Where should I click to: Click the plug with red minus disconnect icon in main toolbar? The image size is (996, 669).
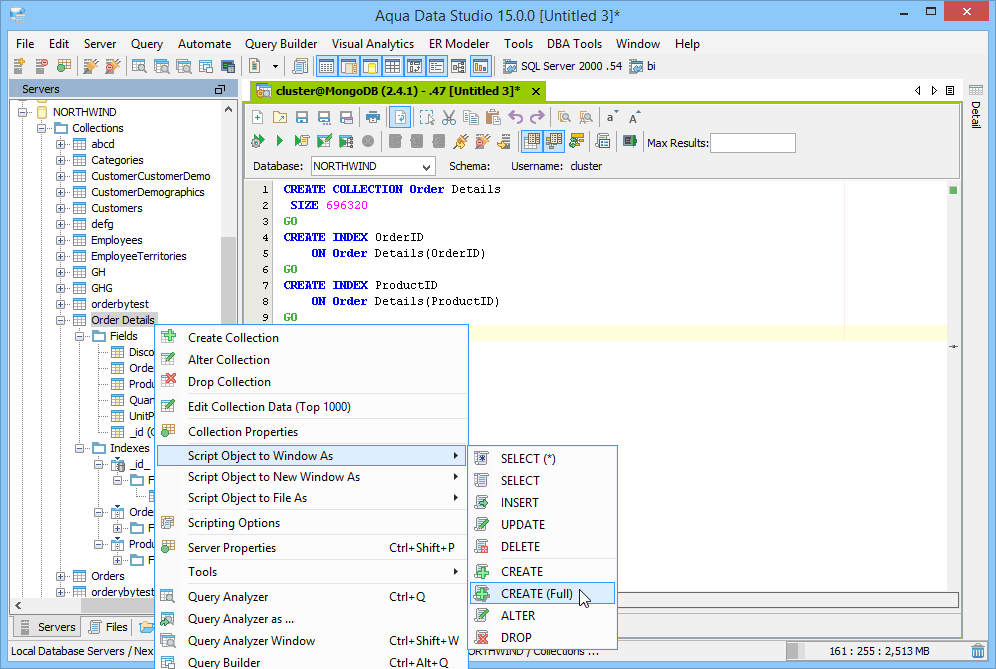(x=112, y=65)
